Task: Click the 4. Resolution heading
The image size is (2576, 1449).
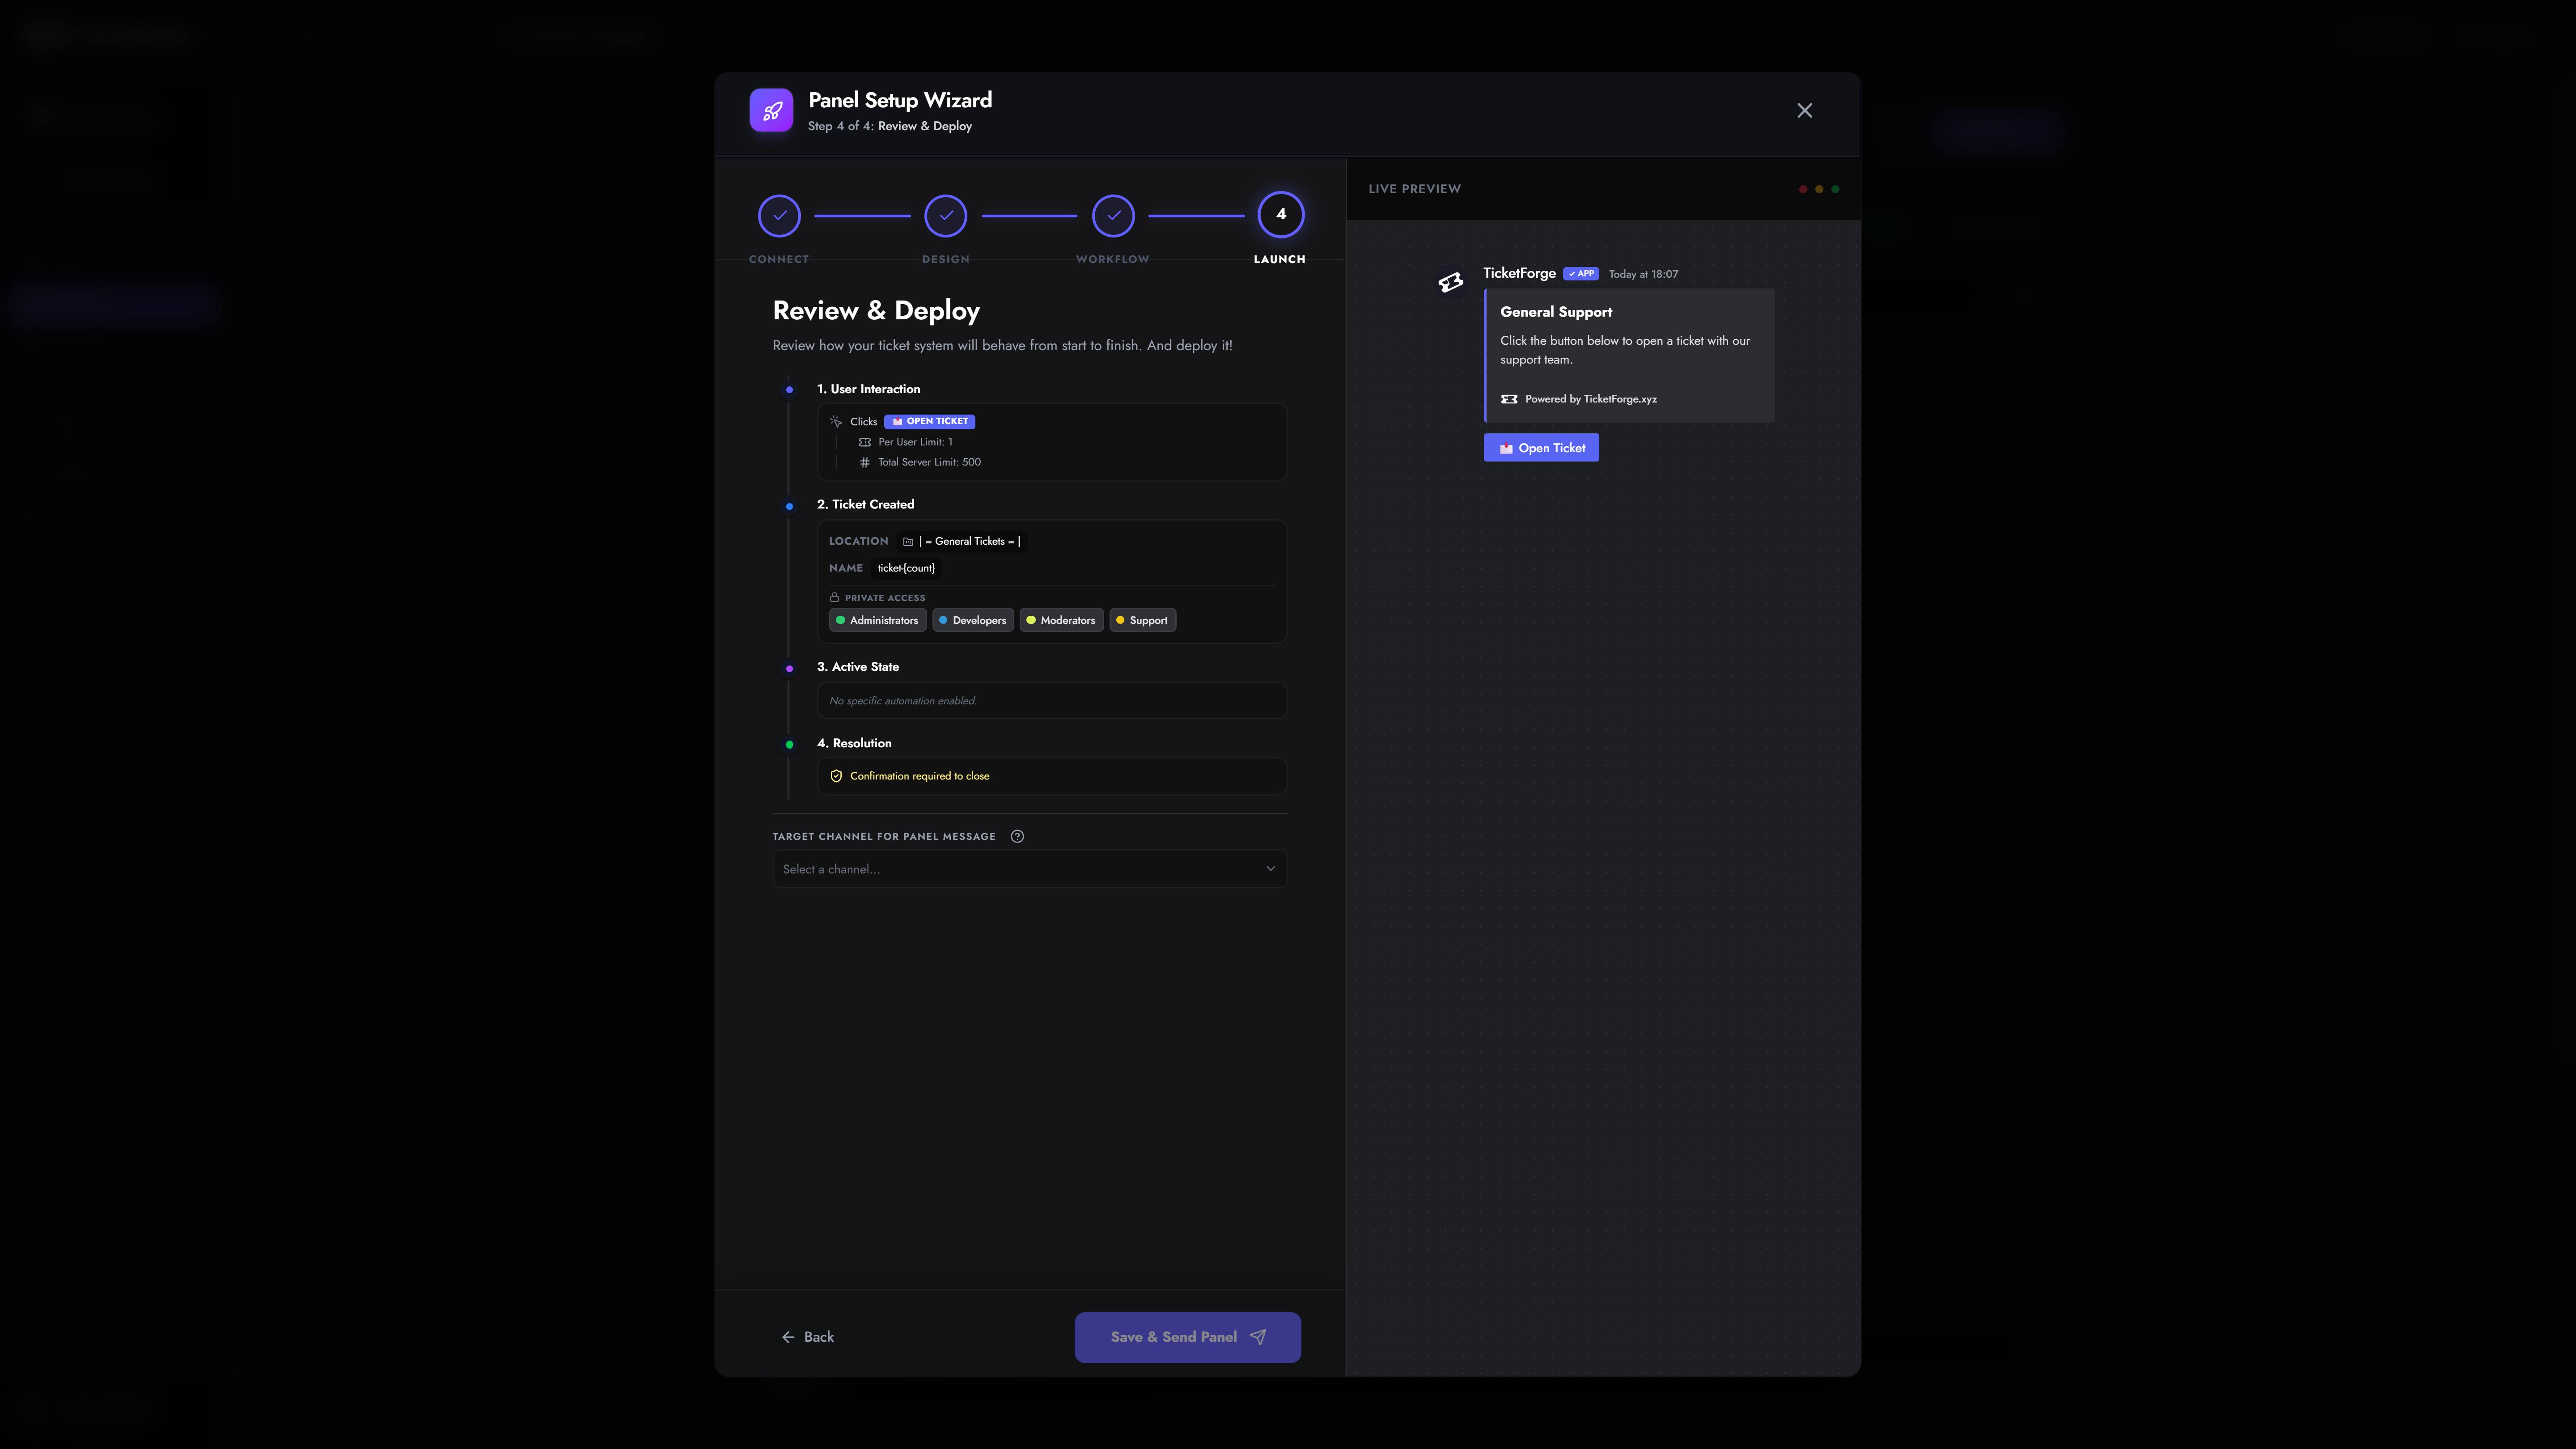Action: tap(854, 743)
